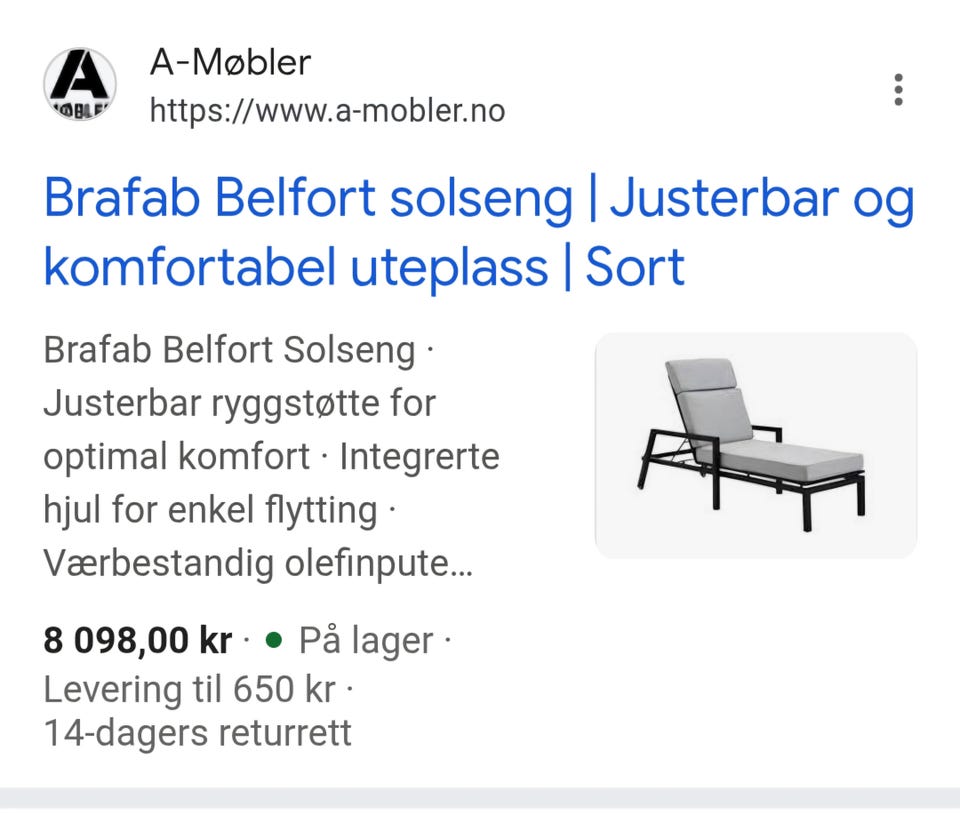Select the På lager stock status label
960x815 pixels.
tap(370, 641)
